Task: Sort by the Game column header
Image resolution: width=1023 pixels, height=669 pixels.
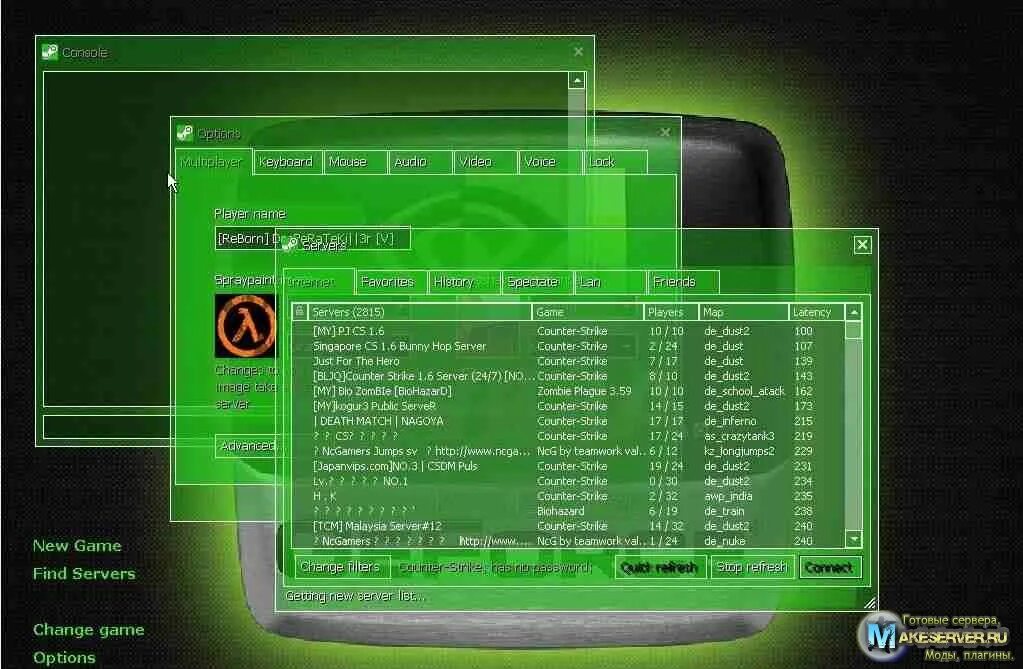Action: tap(588, 312)
